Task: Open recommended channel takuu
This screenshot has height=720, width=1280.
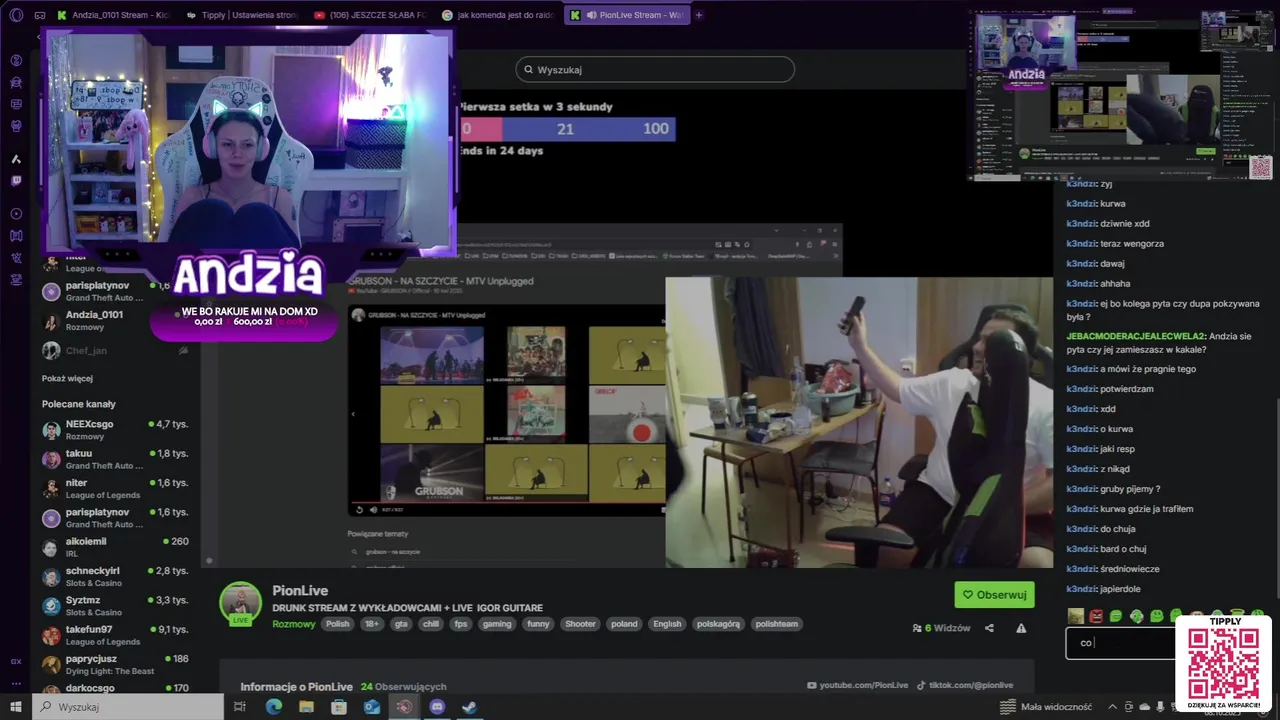Action: (116, 459)
